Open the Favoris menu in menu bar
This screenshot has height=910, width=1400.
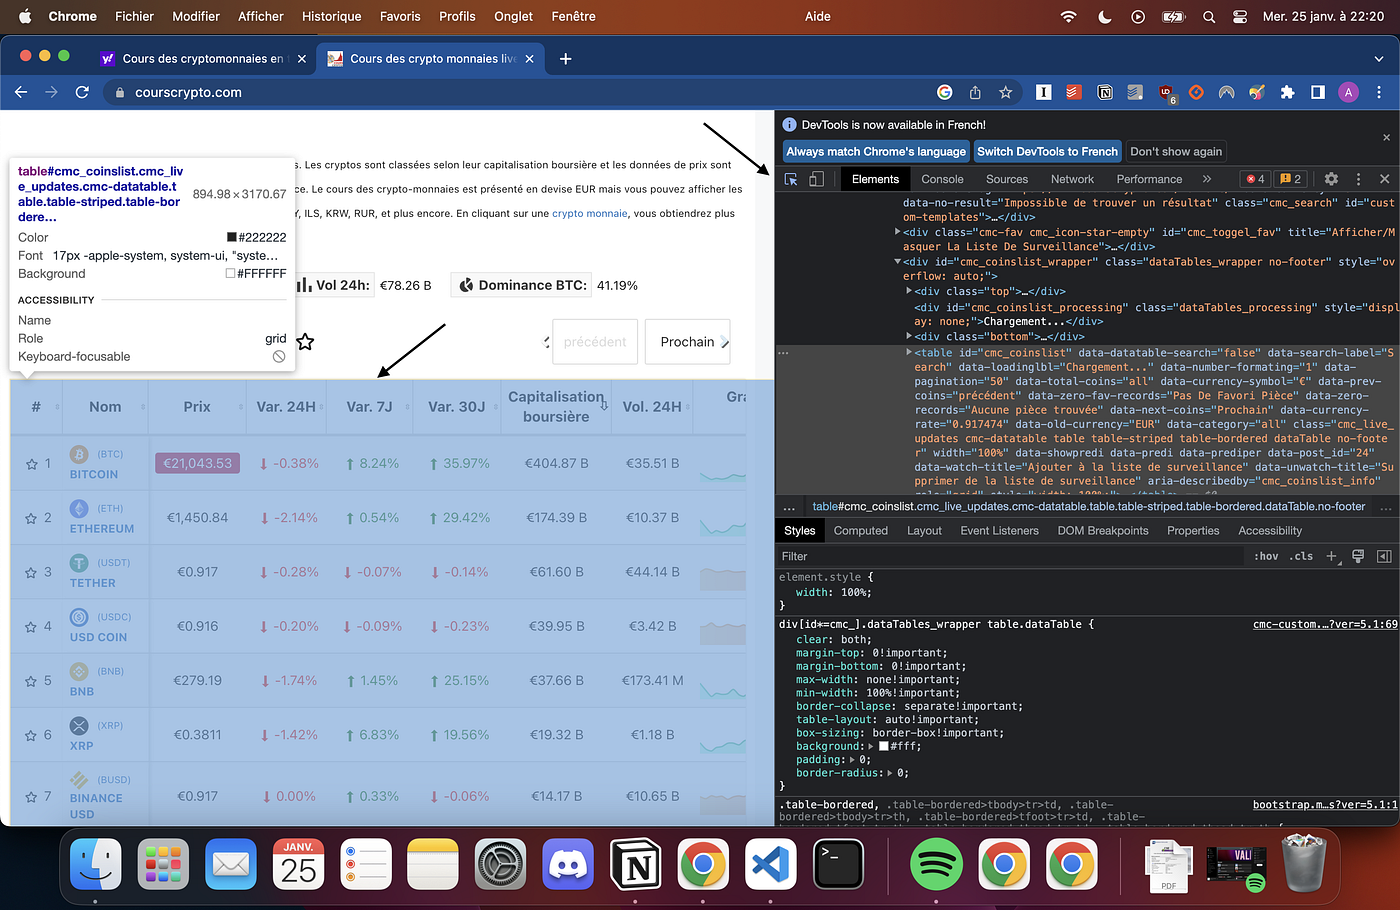coord(400,16)
